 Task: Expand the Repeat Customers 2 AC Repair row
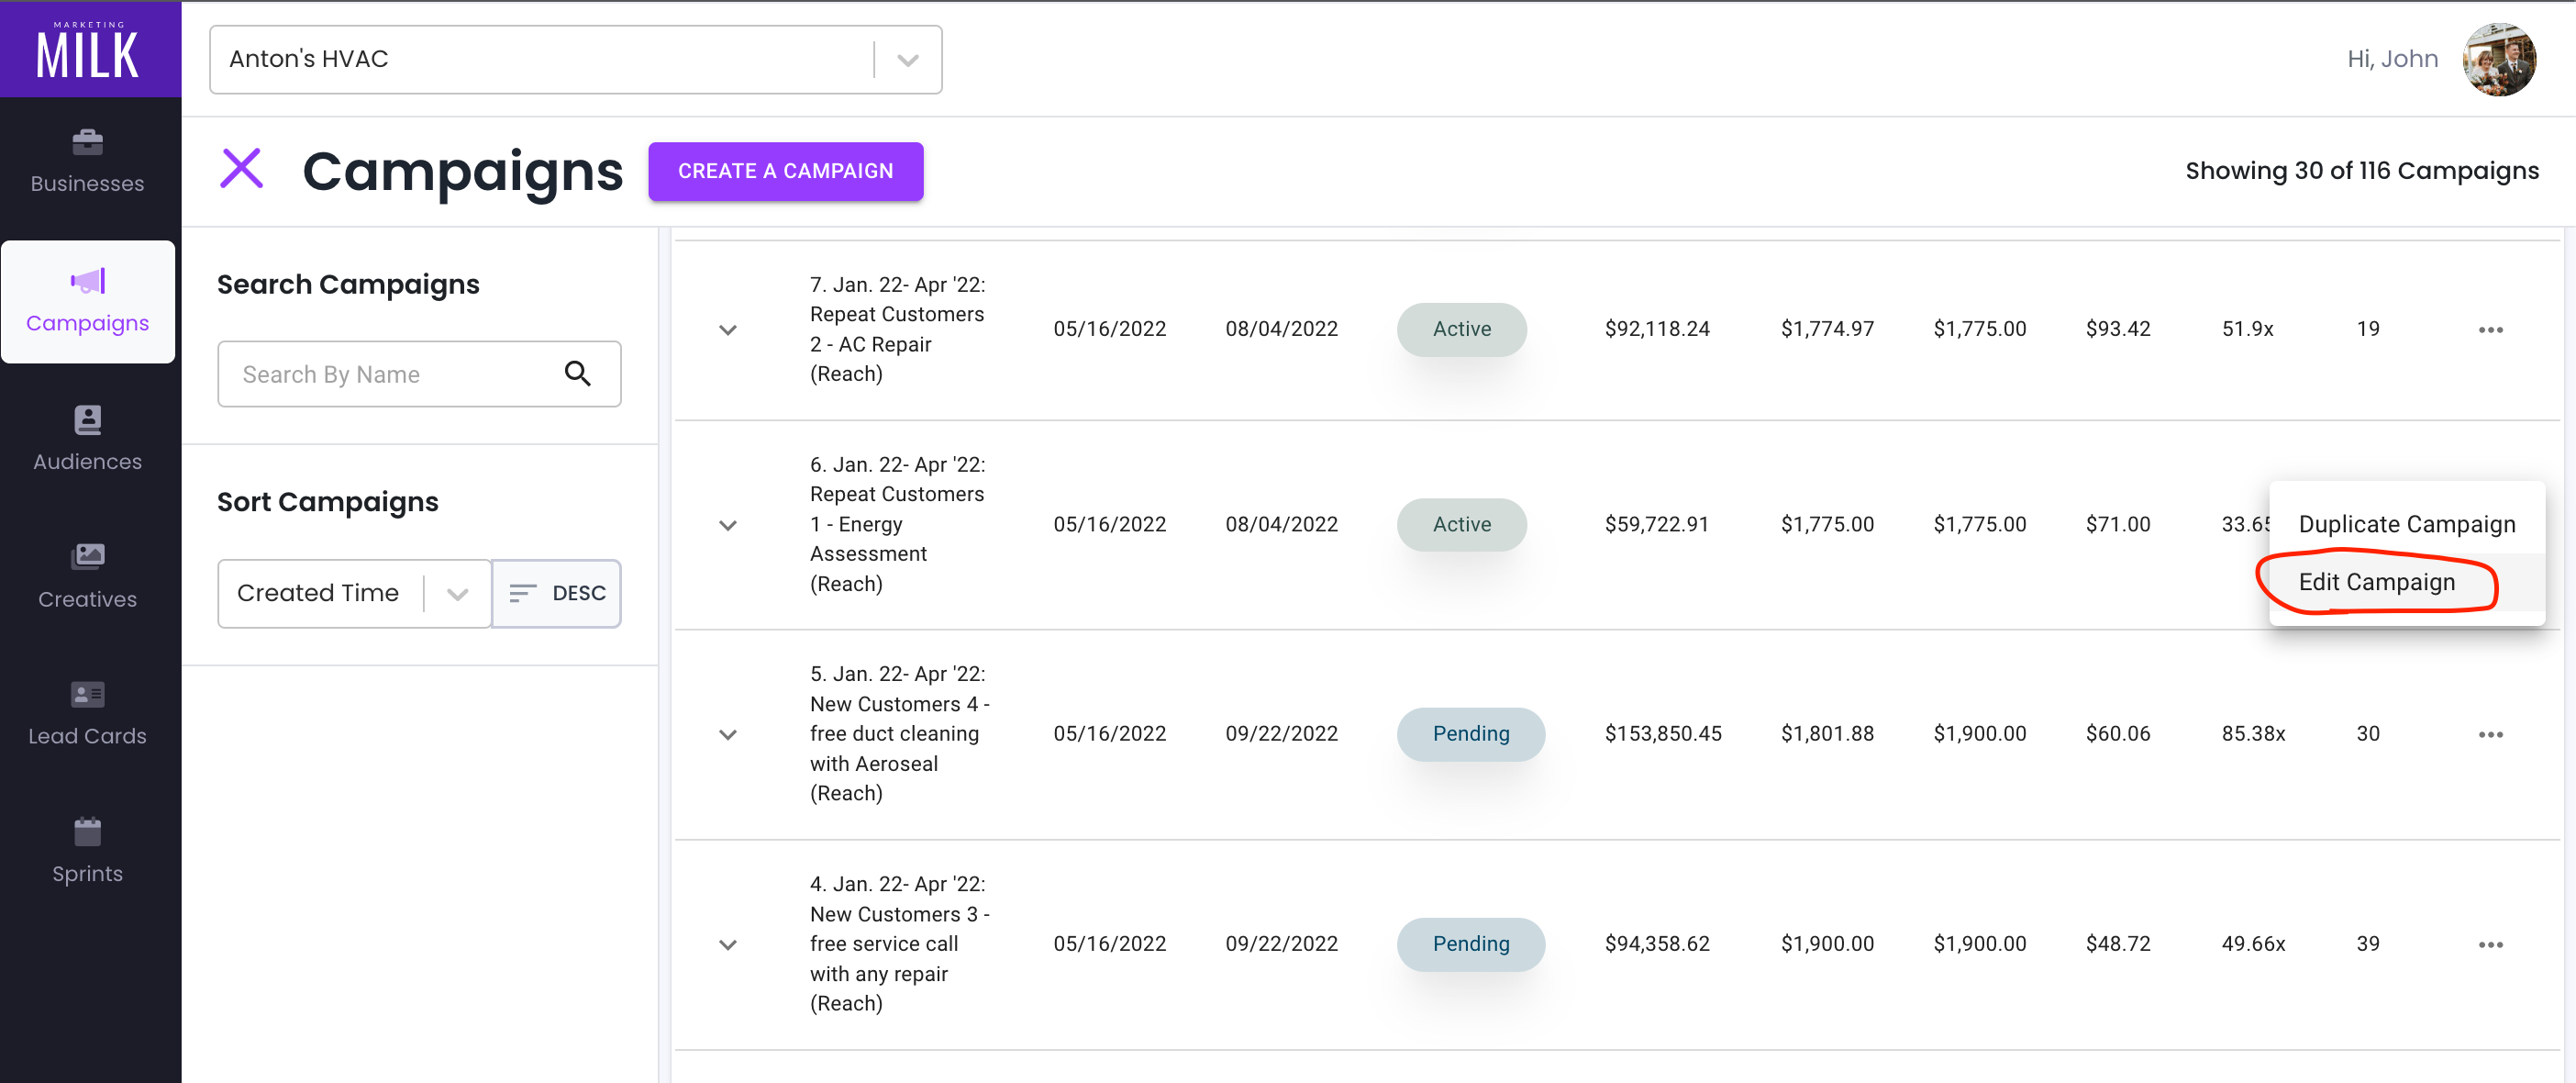727,330
